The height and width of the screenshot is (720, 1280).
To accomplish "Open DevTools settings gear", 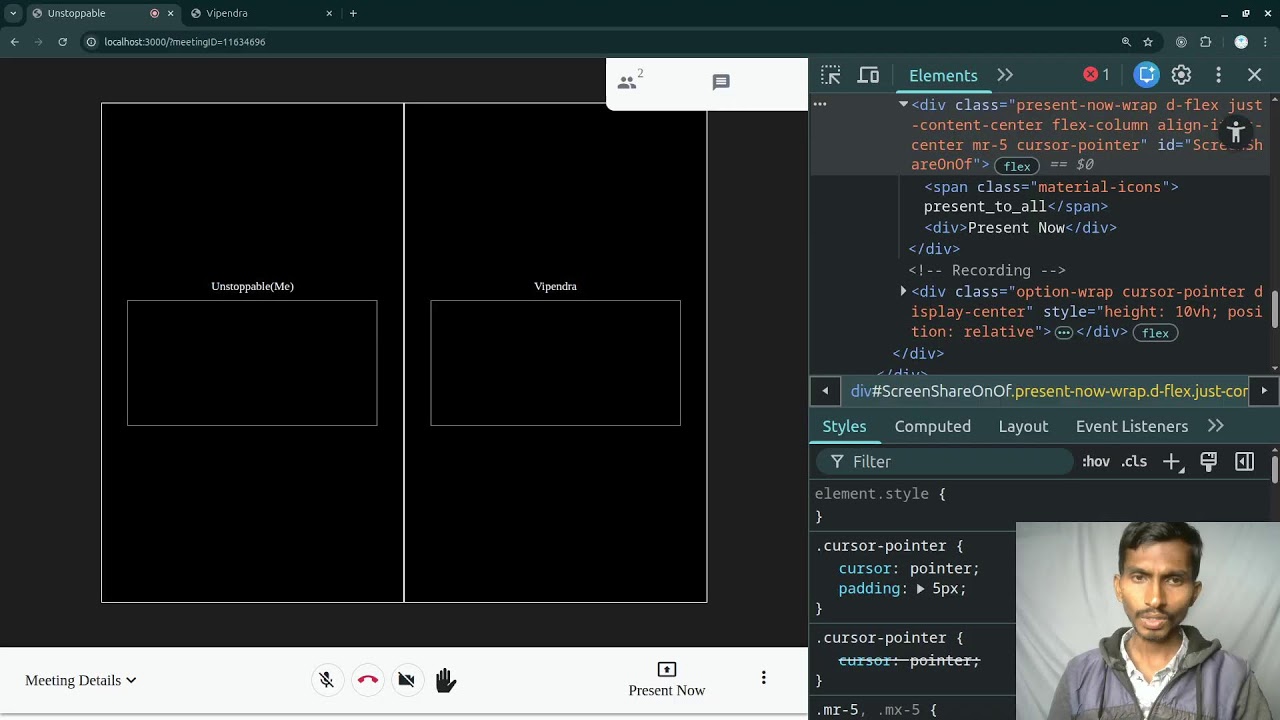I will (x=1181, y=75).
